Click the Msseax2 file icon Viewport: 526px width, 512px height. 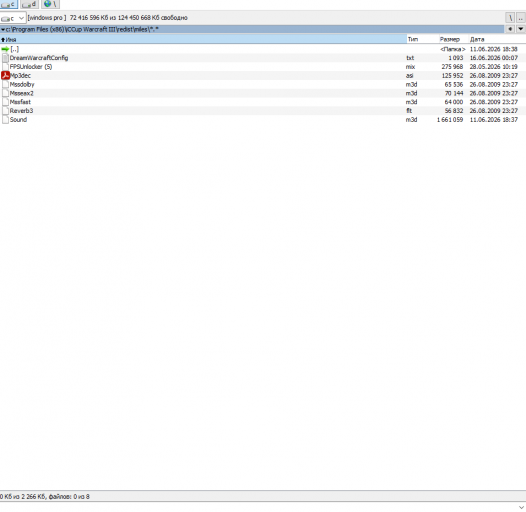point(5,93)
